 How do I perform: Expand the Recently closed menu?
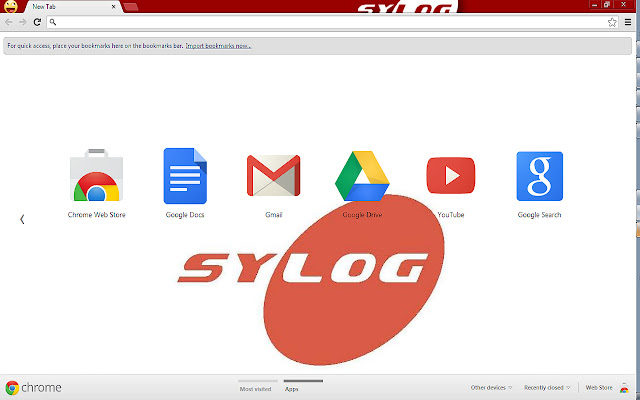(x=547, y=387)
